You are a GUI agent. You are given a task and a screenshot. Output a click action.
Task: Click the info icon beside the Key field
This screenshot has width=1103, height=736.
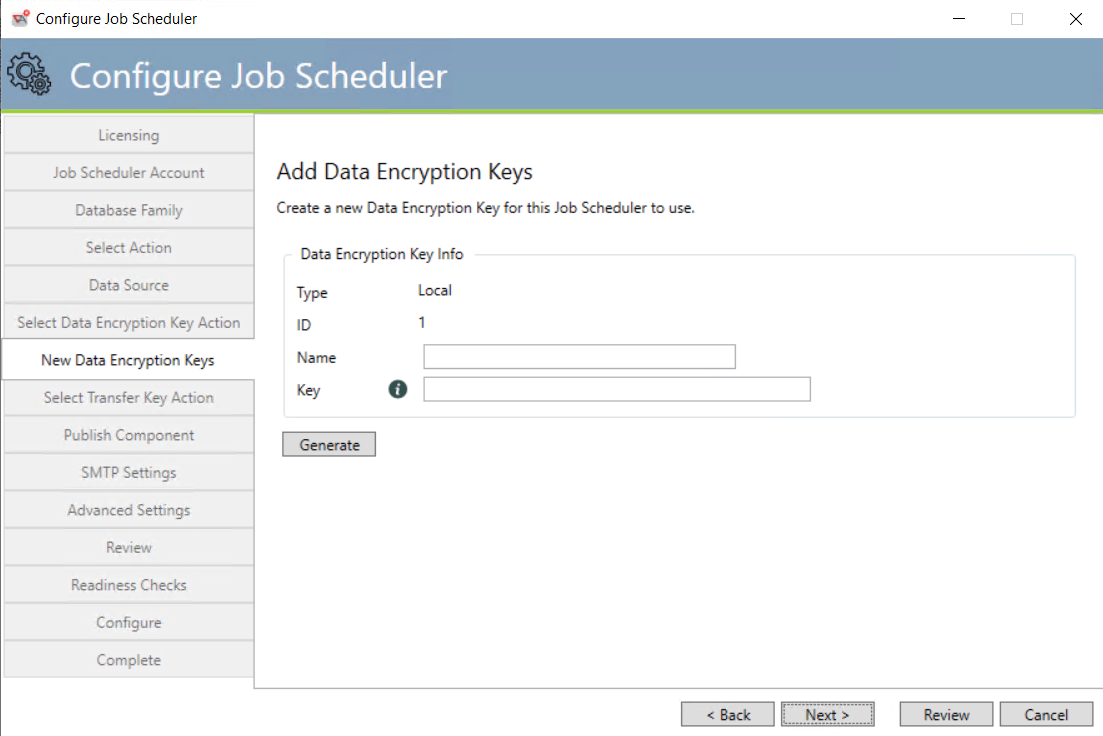(x=397, y=389)
